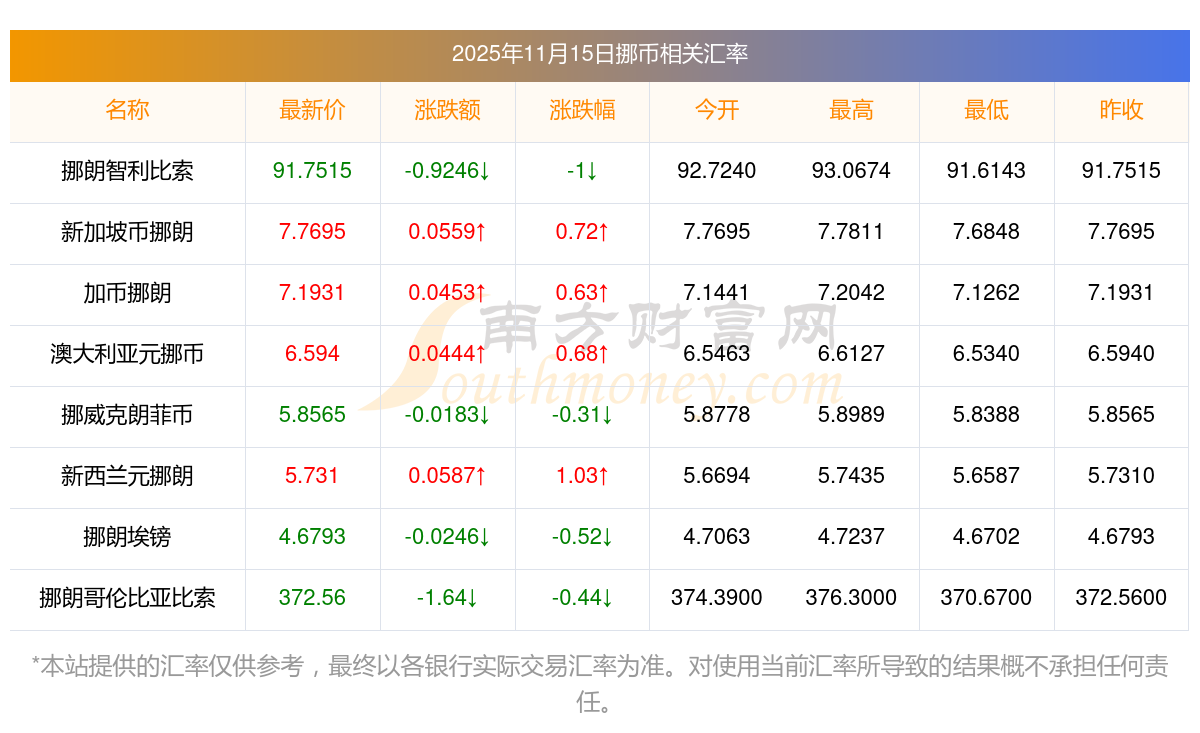Click the 新西兰元挪朗 row label
Image resolution: width=1200 pixels, height=733 pixels.
click(127, 476)
